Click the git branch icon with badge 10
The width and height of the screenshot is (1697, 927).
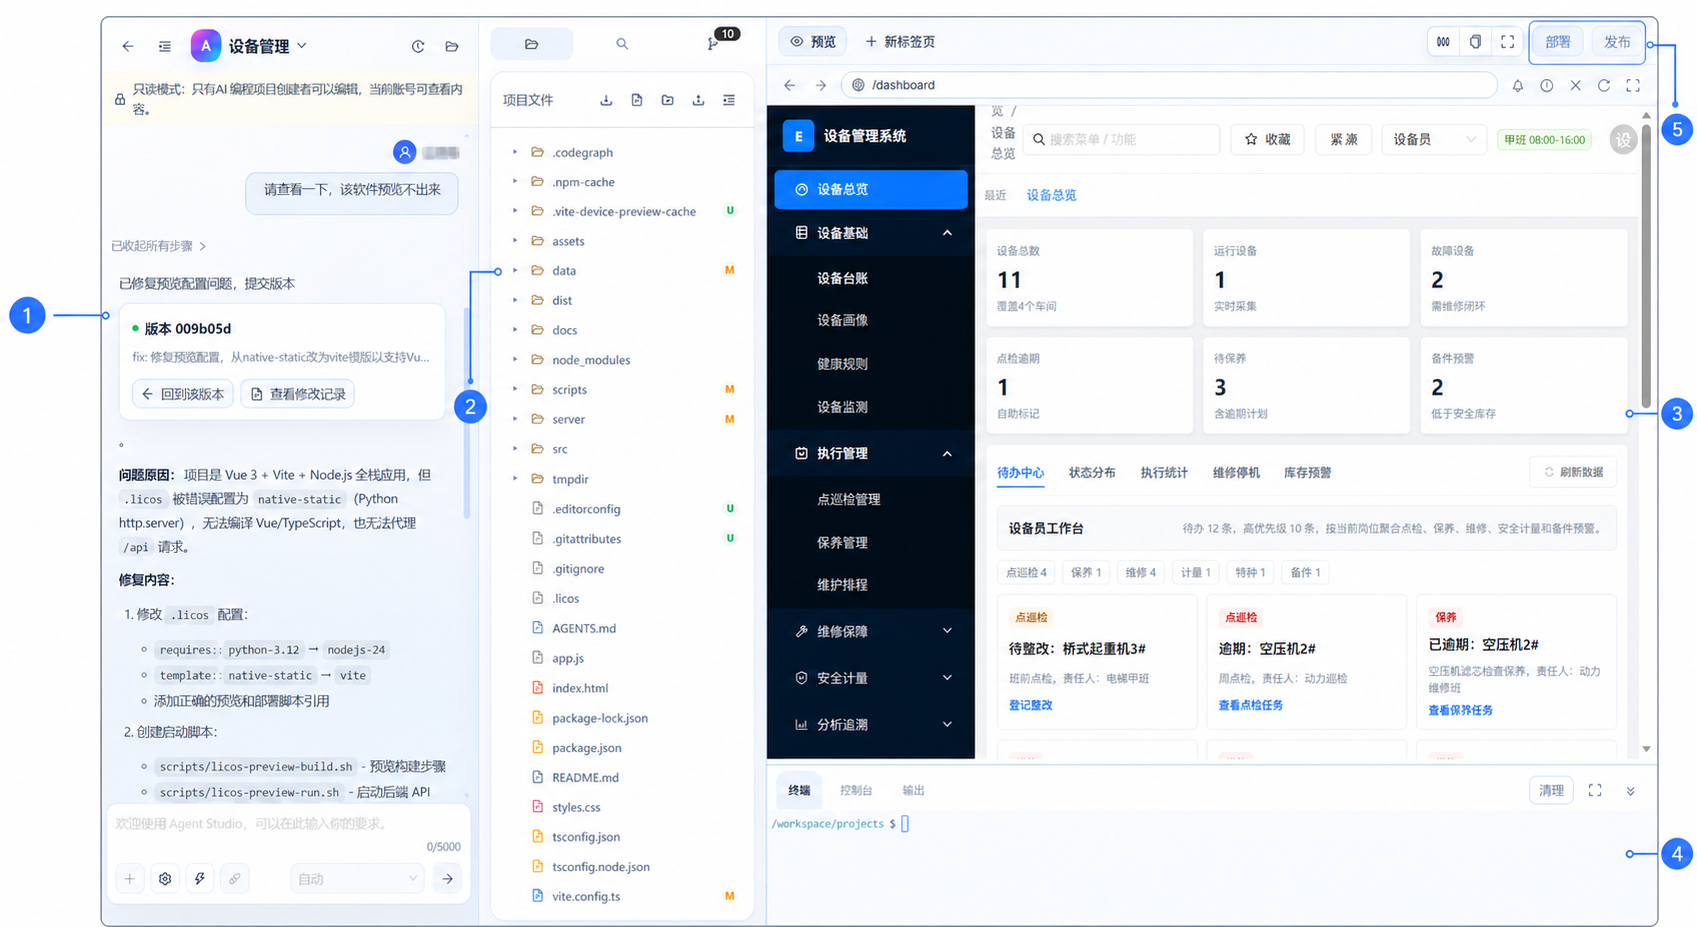click(713, 44)
